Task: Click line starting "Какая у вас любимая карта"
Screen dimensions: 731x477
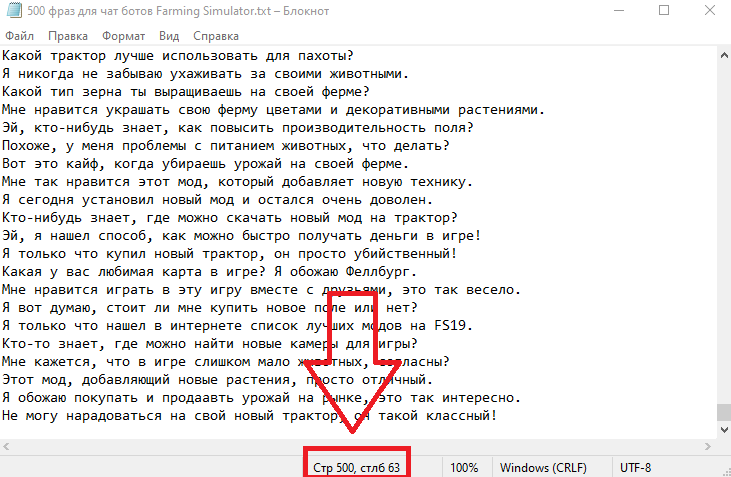Action: pos(209,272)
